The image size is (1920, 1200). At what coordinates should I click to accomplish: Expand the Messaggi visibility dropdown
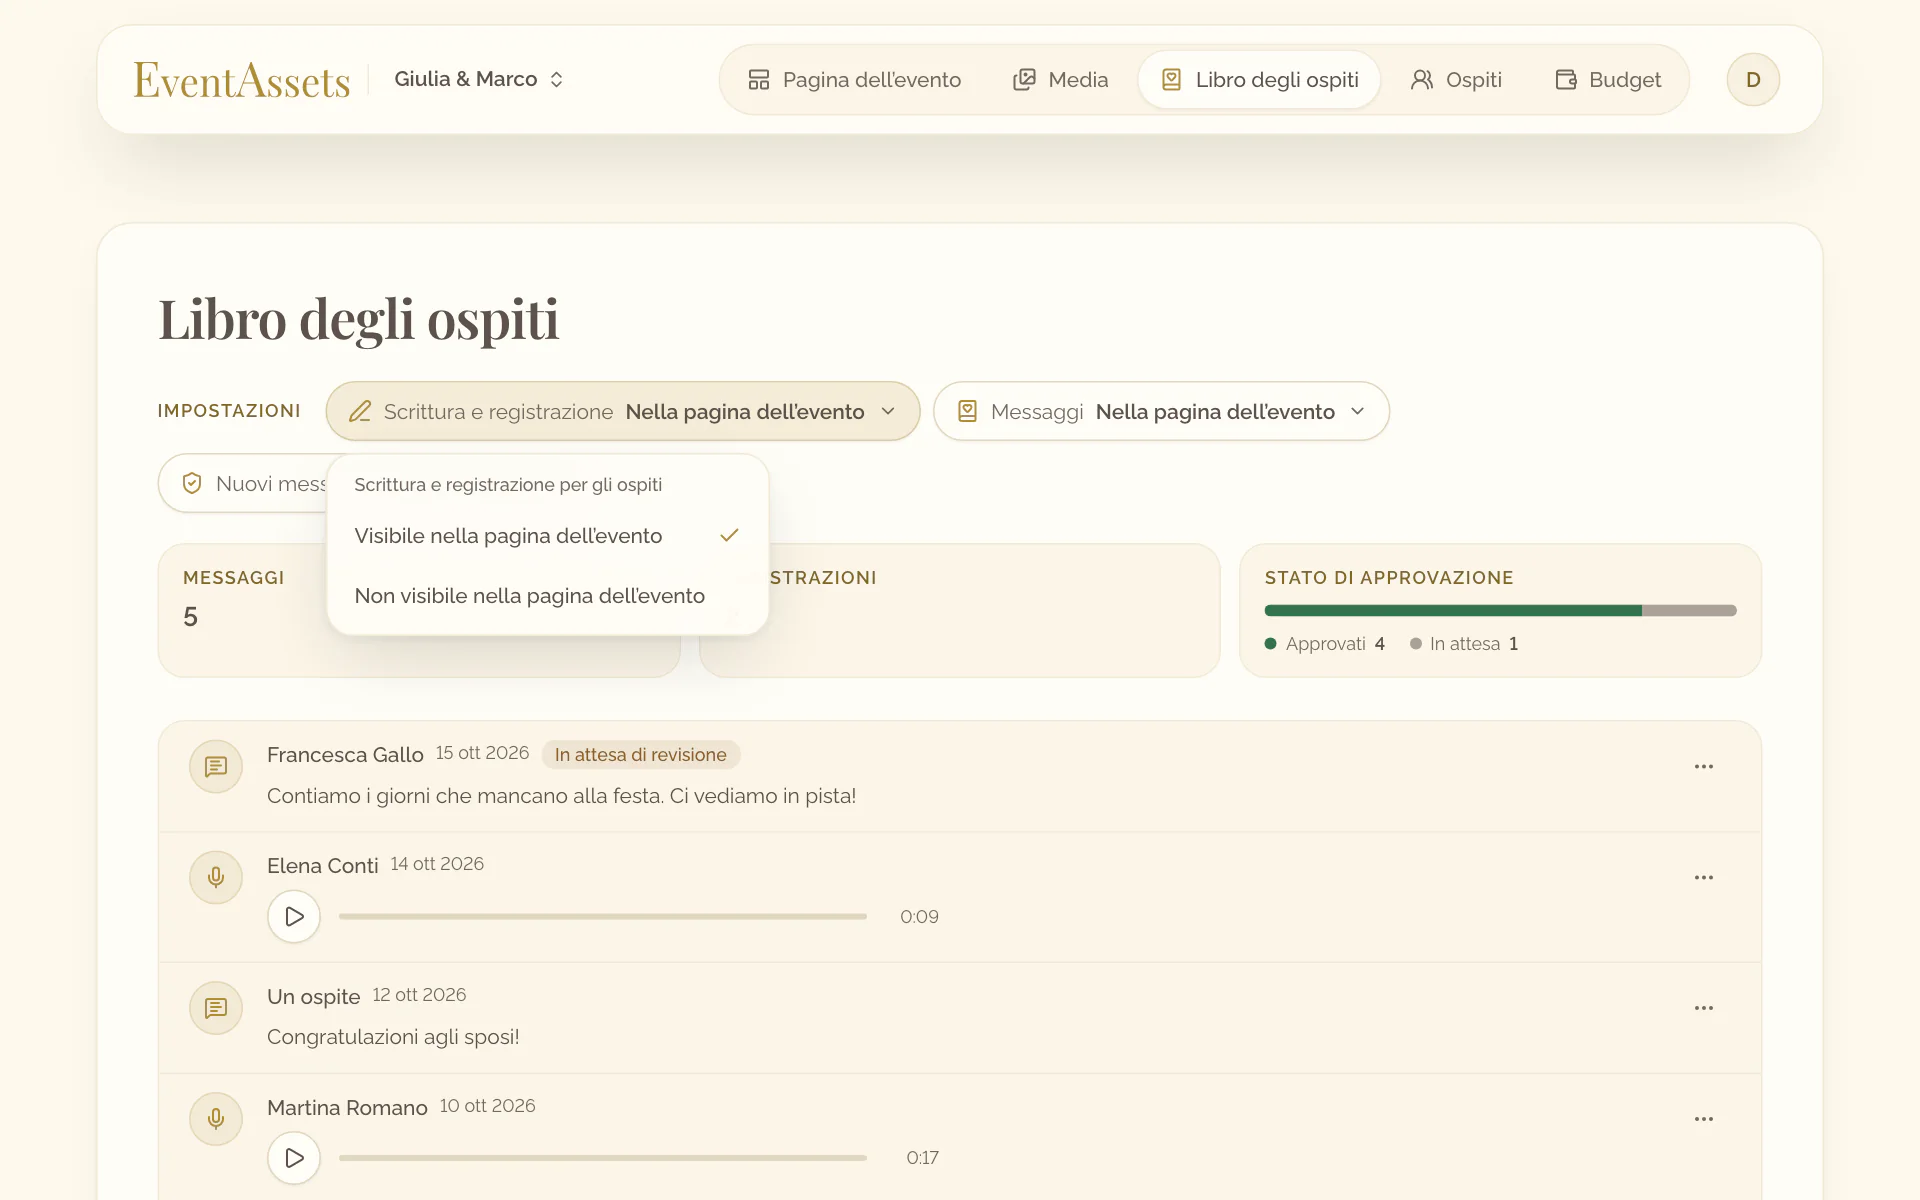pos(1161,411)
